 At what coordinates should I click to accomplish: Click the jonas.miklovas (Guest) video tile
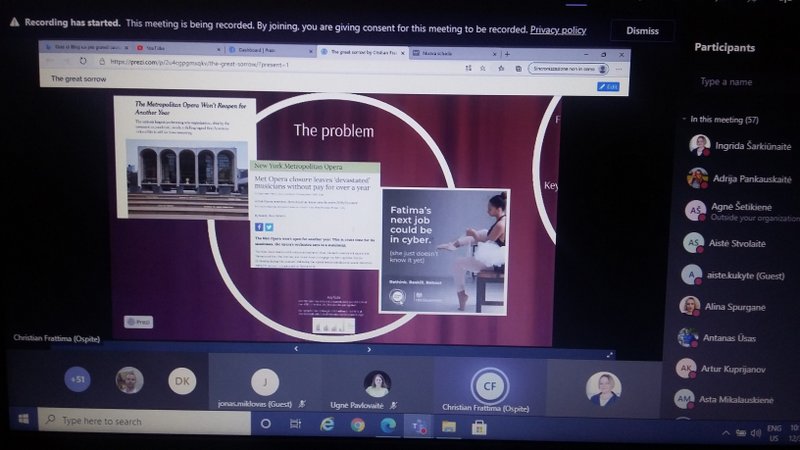click(265, 383)
